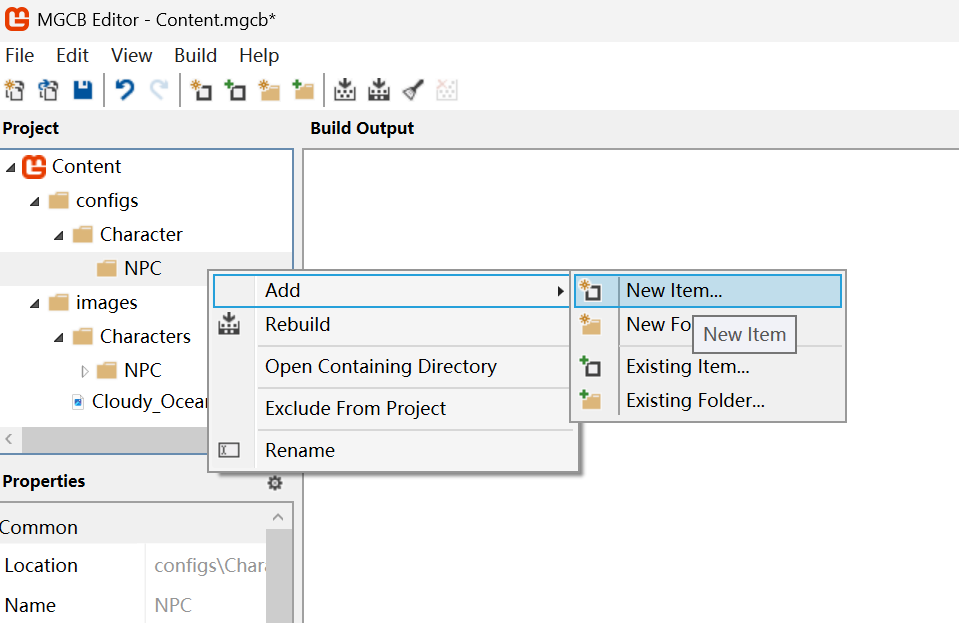Undo the last action
959x623 pixels.
(125, 90)
